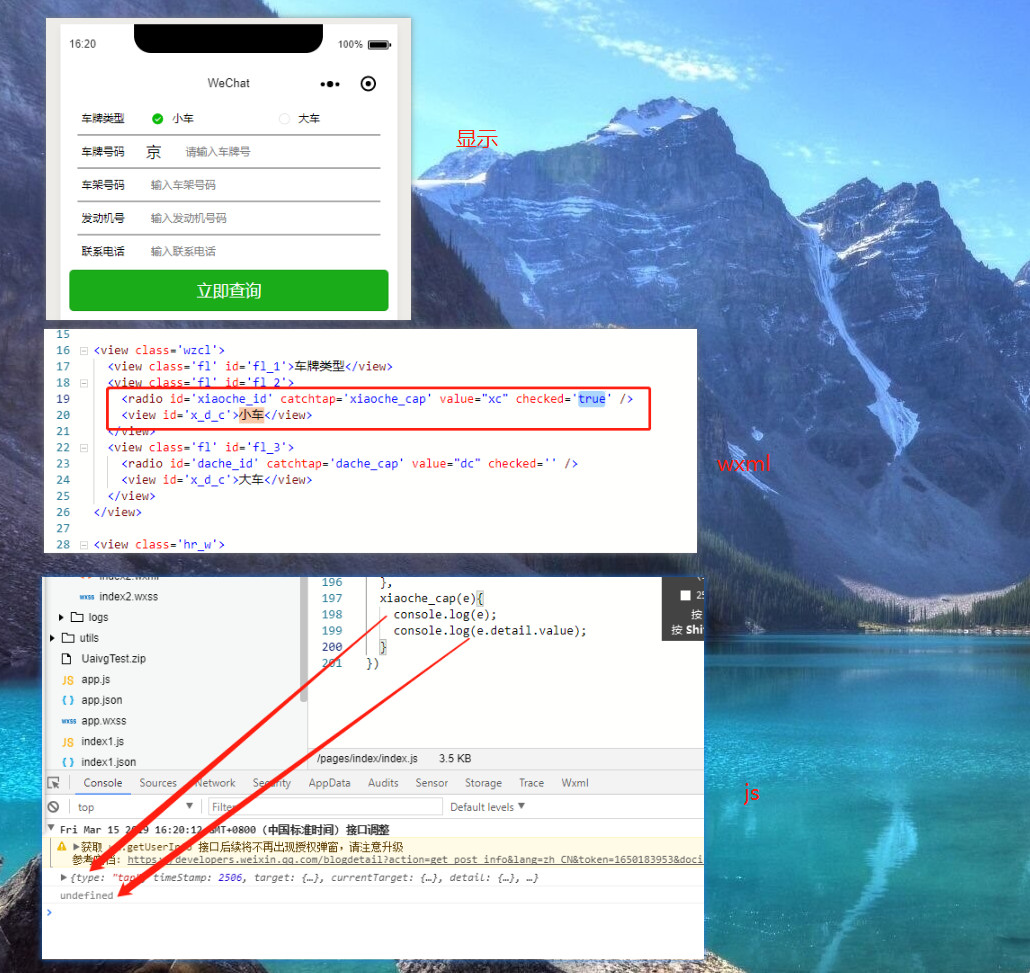Click the wxss icon beside index2.wxss
This screenshot has height=973, width=1030.
[87, 597]
